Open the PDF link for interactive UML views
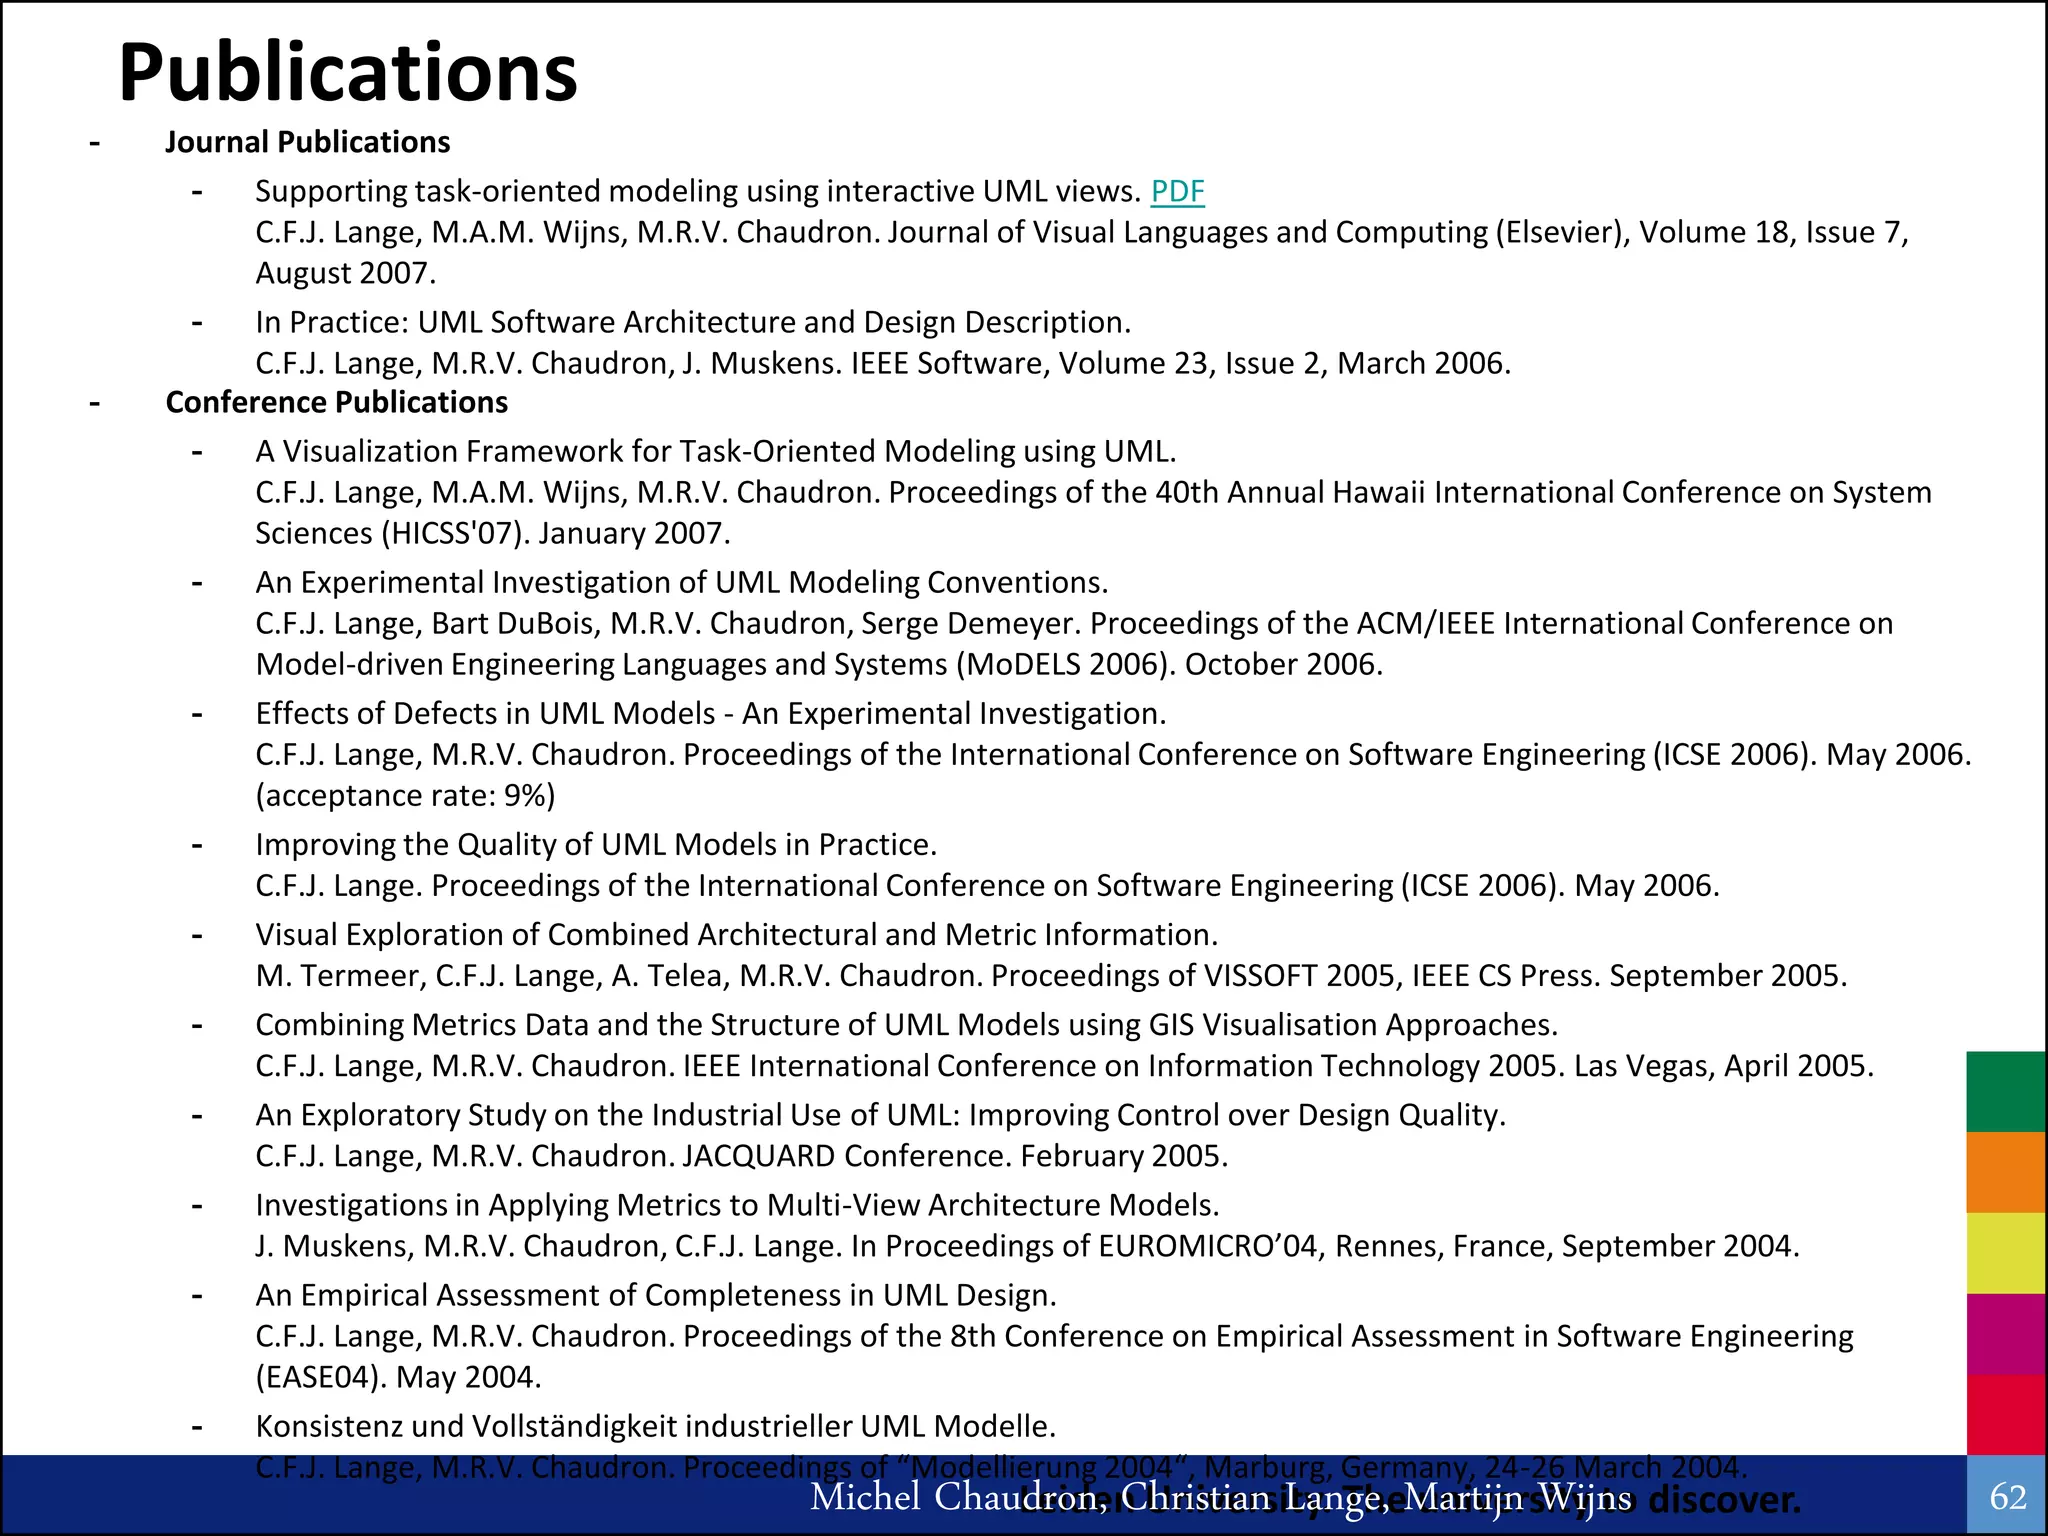2048x1536 pixels. pos(1177,191)
